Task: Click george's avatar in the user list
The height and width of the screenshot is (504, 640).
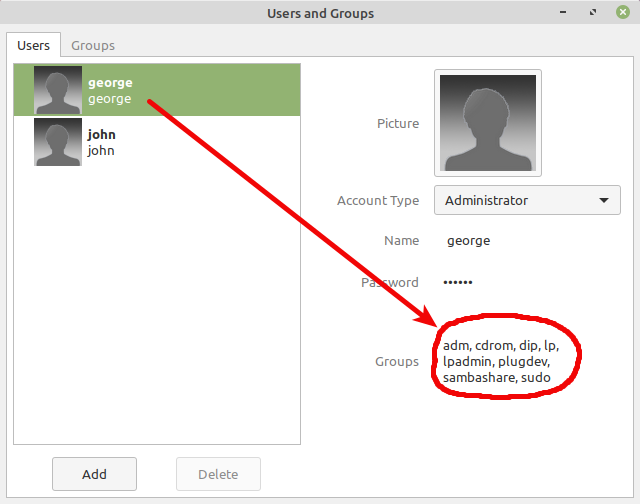Action: 58,90
